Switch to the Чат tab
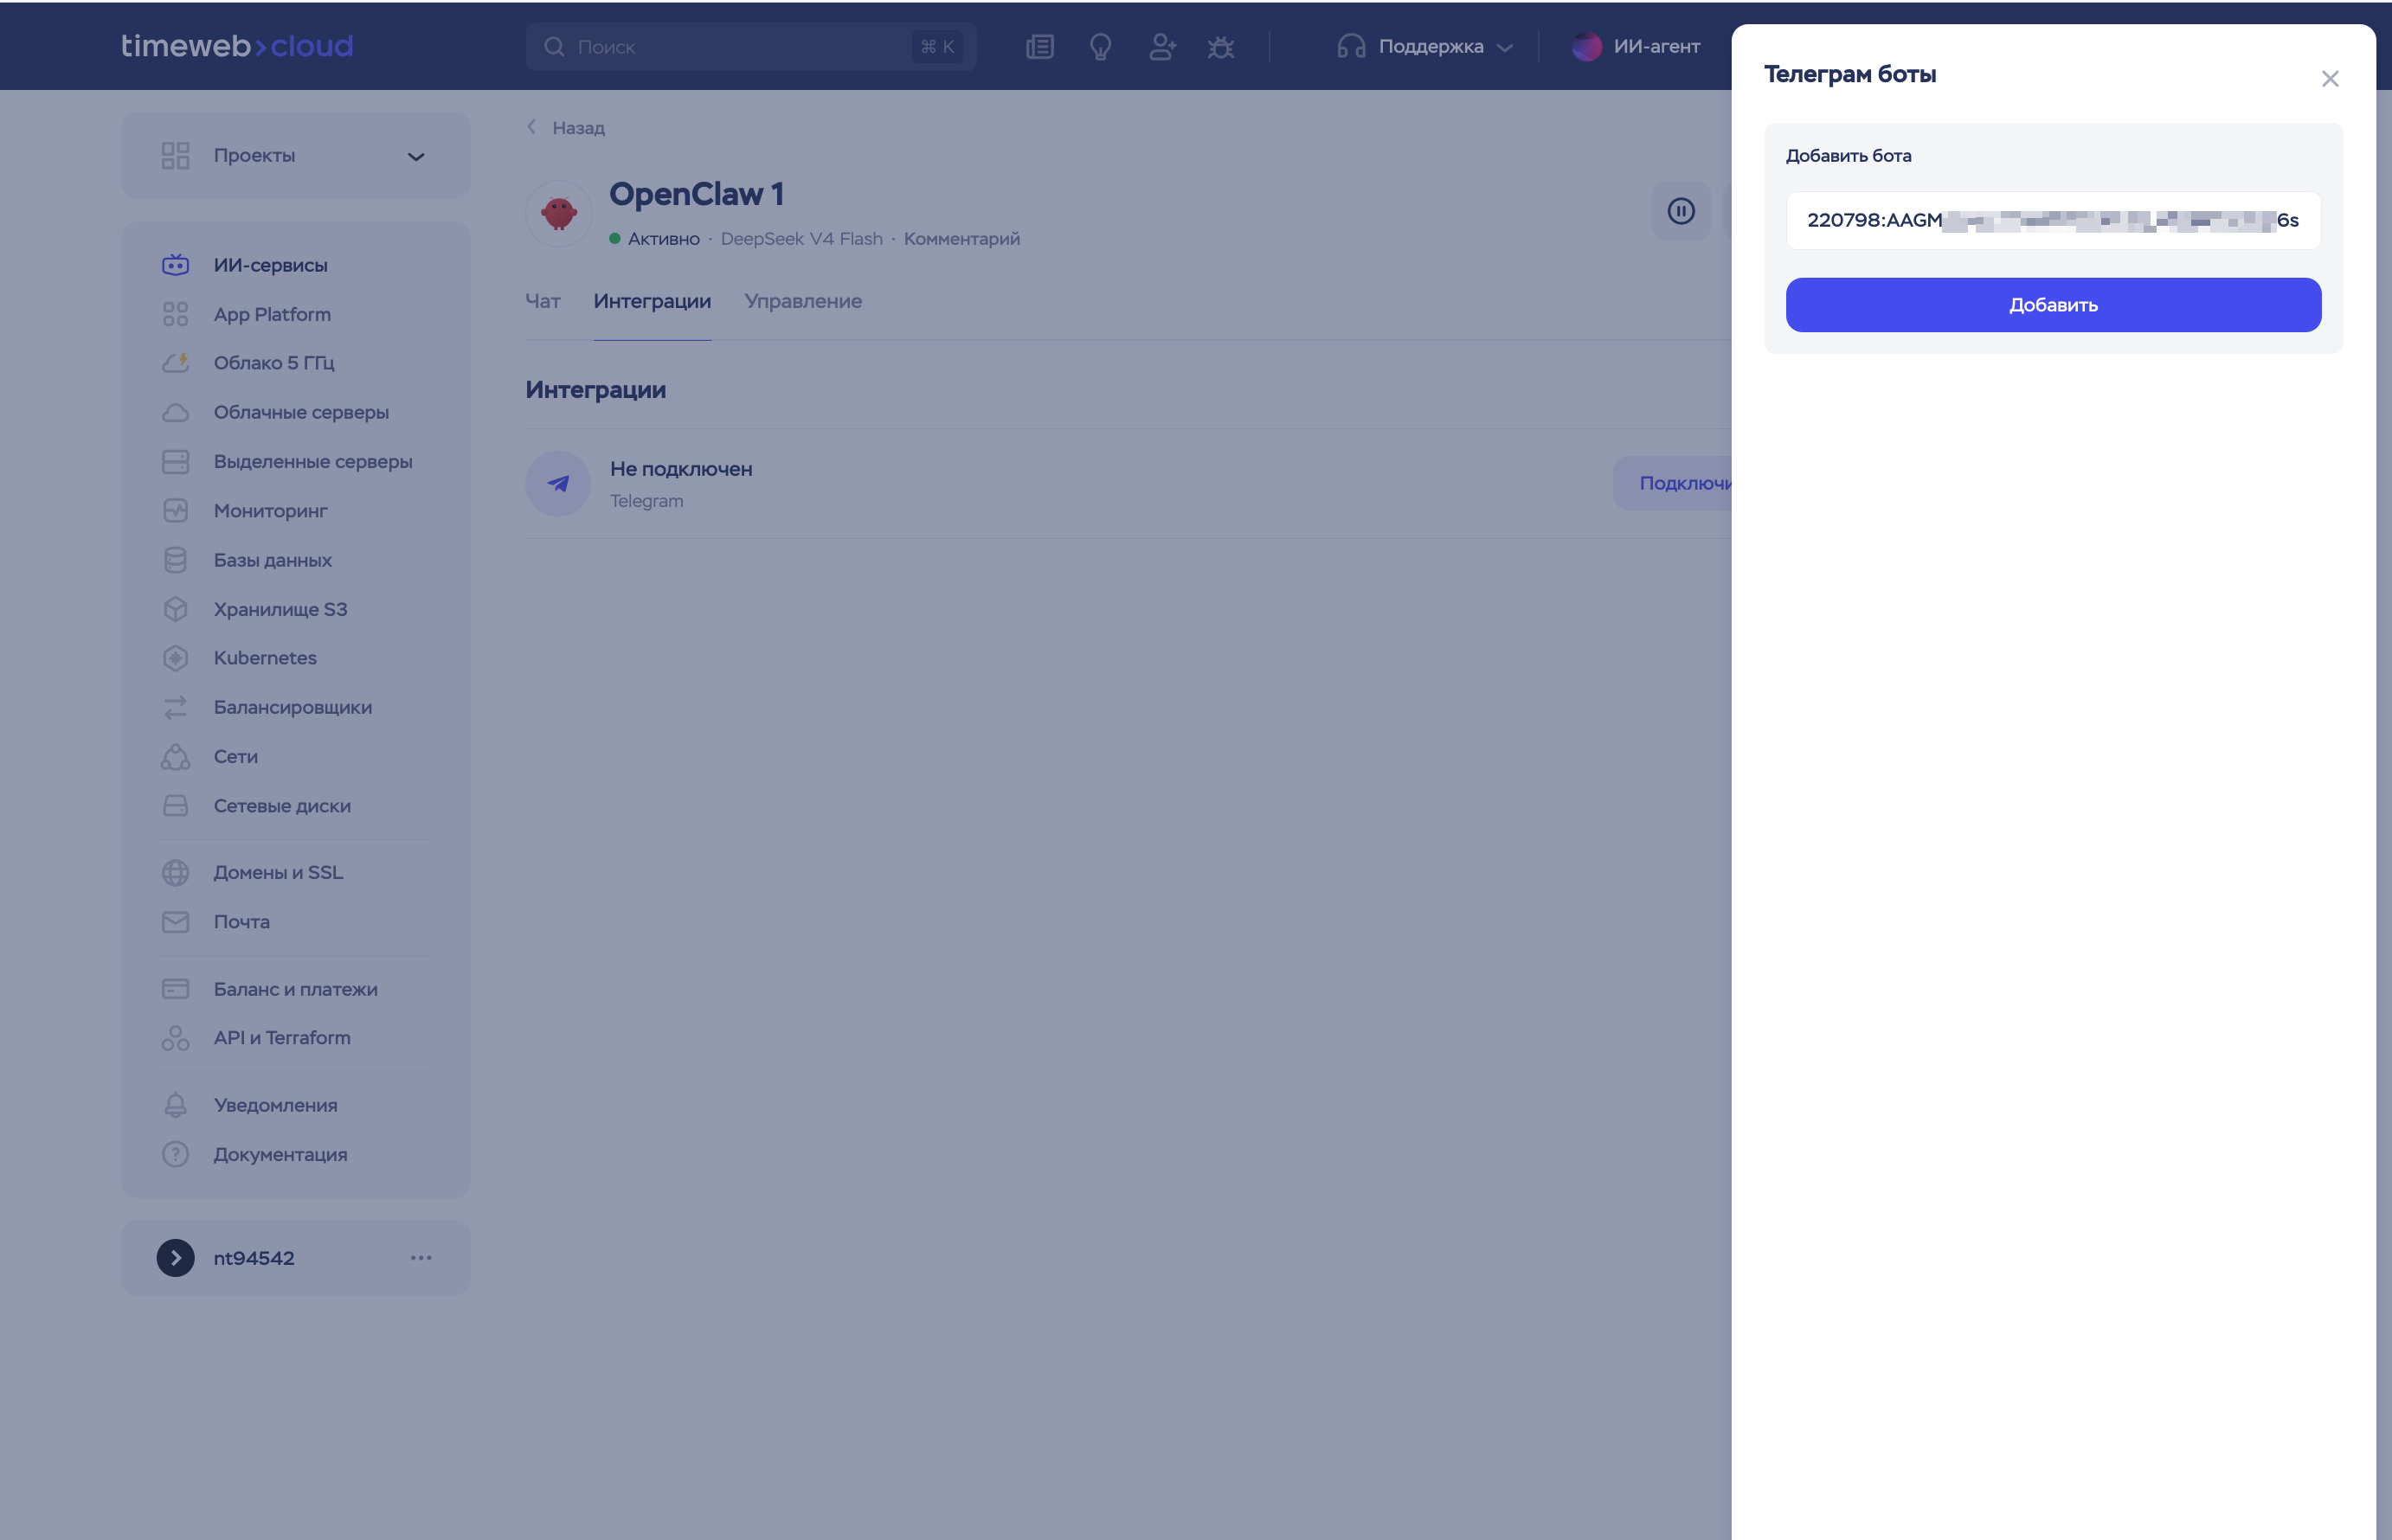 click(543, 301)
